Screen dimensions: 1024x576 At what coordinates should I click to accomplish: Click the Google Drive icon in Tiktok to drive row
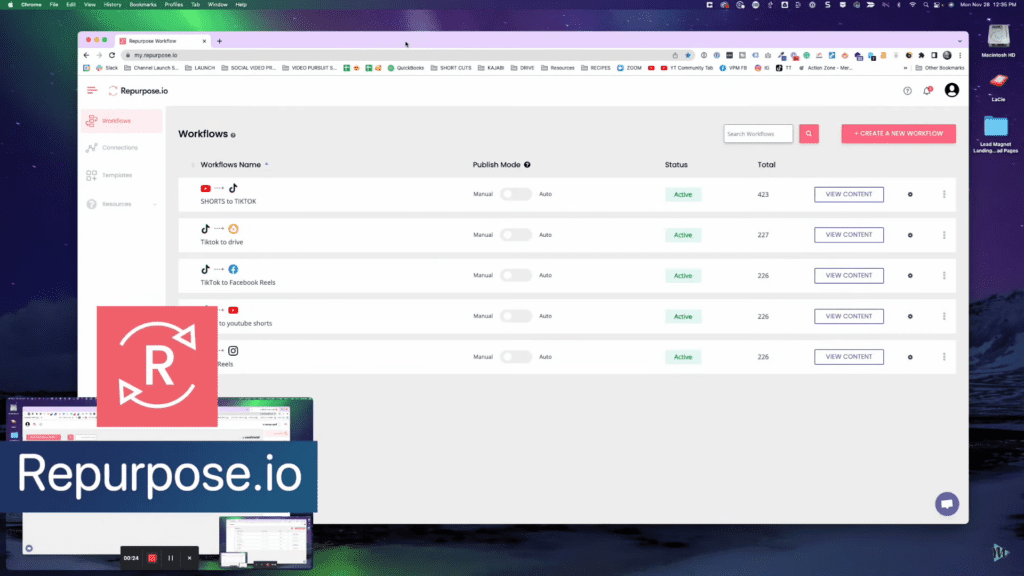(233, 229)
